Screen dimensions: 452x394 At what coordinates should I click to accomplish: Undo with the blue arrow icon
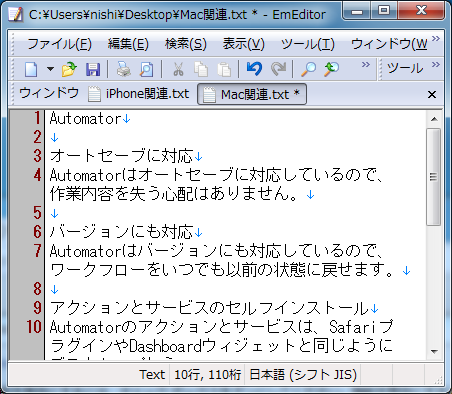(254, 69)
